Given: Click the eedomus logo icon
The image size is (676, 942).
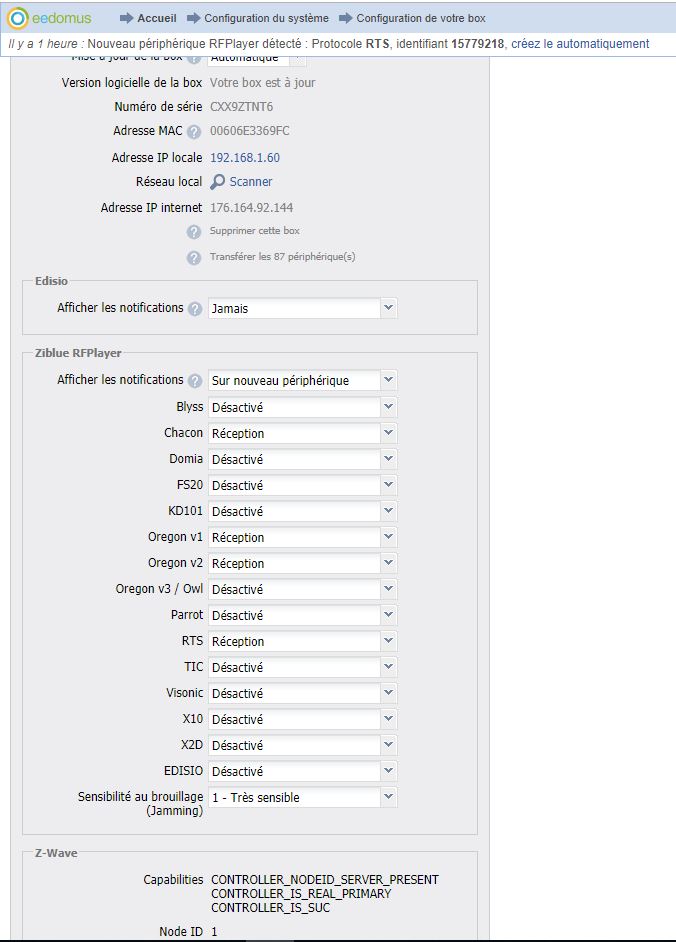Looking at the screenshot, I should [x=18, y=18].
